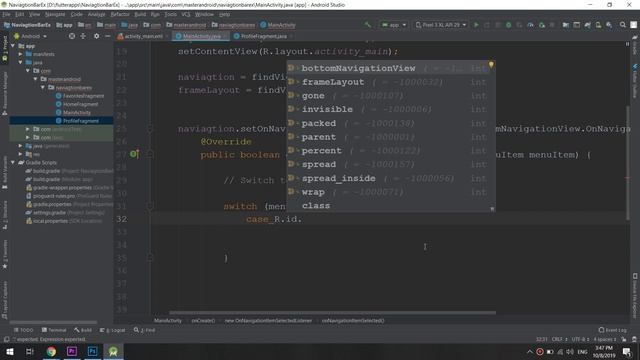Open the TODO tool window

pyautogui.click(x=23, y=330)
